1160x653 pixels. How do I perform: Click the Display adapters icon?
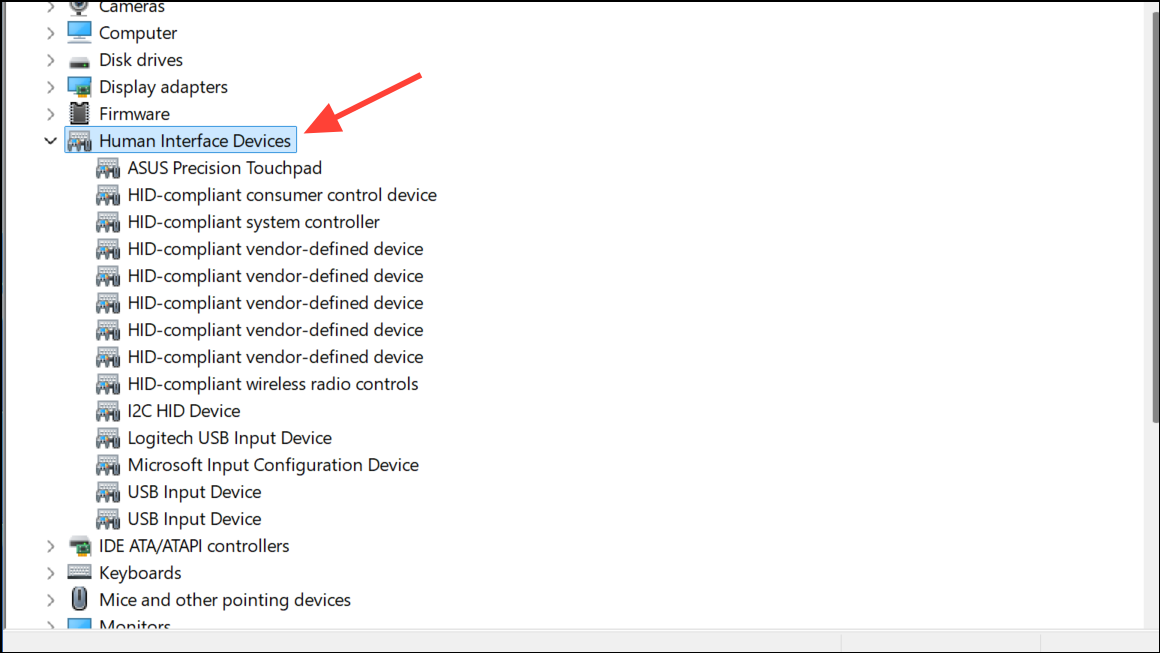pos(78,87)
